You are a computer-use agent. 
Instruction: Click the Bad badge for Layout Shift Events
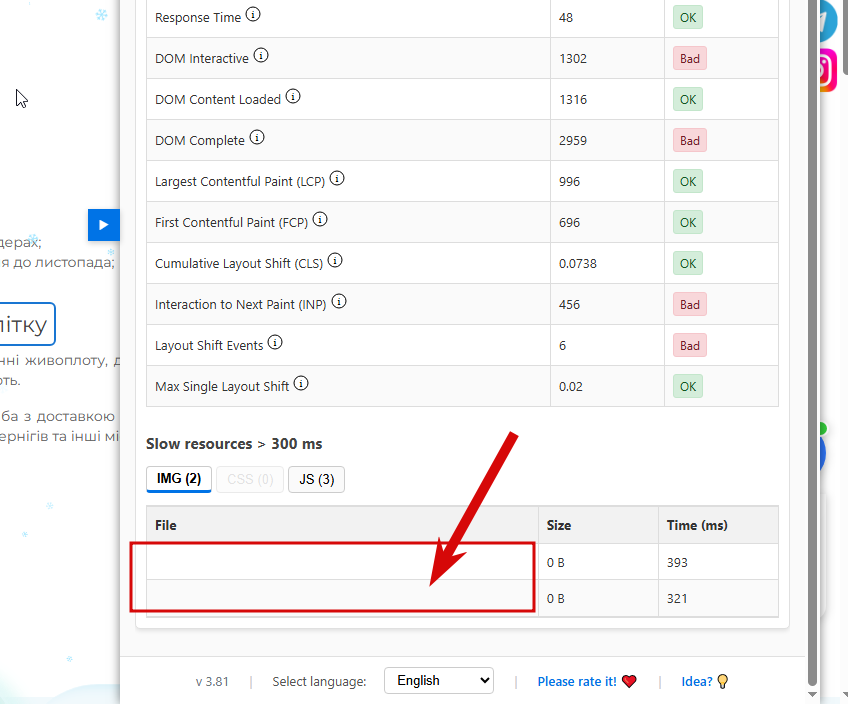(690, 346)
